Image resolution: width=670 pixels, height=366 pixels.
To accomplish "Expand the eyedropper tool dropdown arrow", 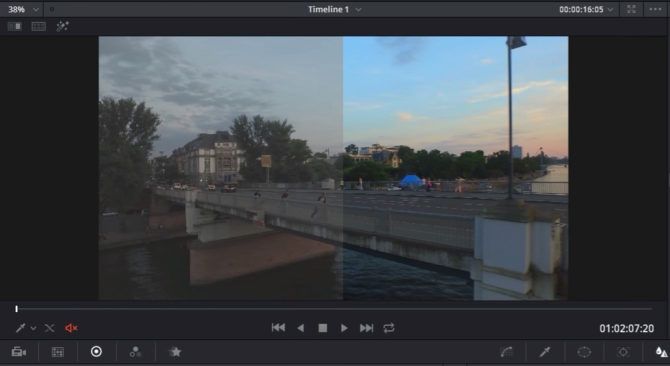I will [x=33, y=328].
